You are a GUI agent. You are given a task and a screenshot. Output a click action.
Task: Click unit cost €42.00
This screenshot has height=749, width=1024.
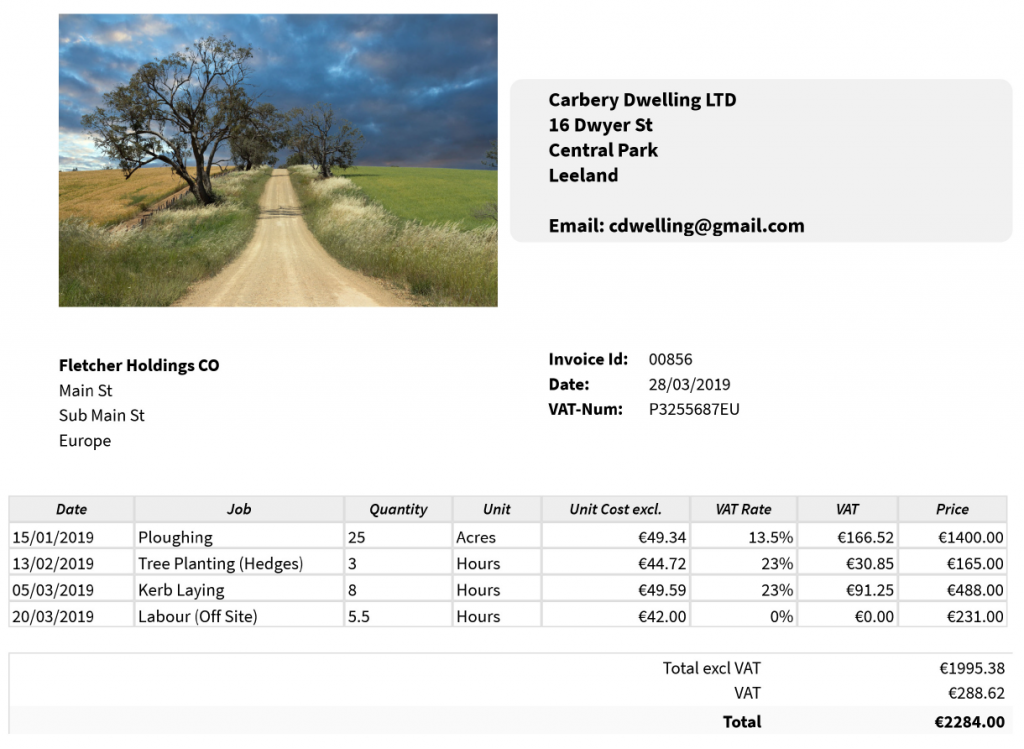pyautogui.click(x=615, y=616)
